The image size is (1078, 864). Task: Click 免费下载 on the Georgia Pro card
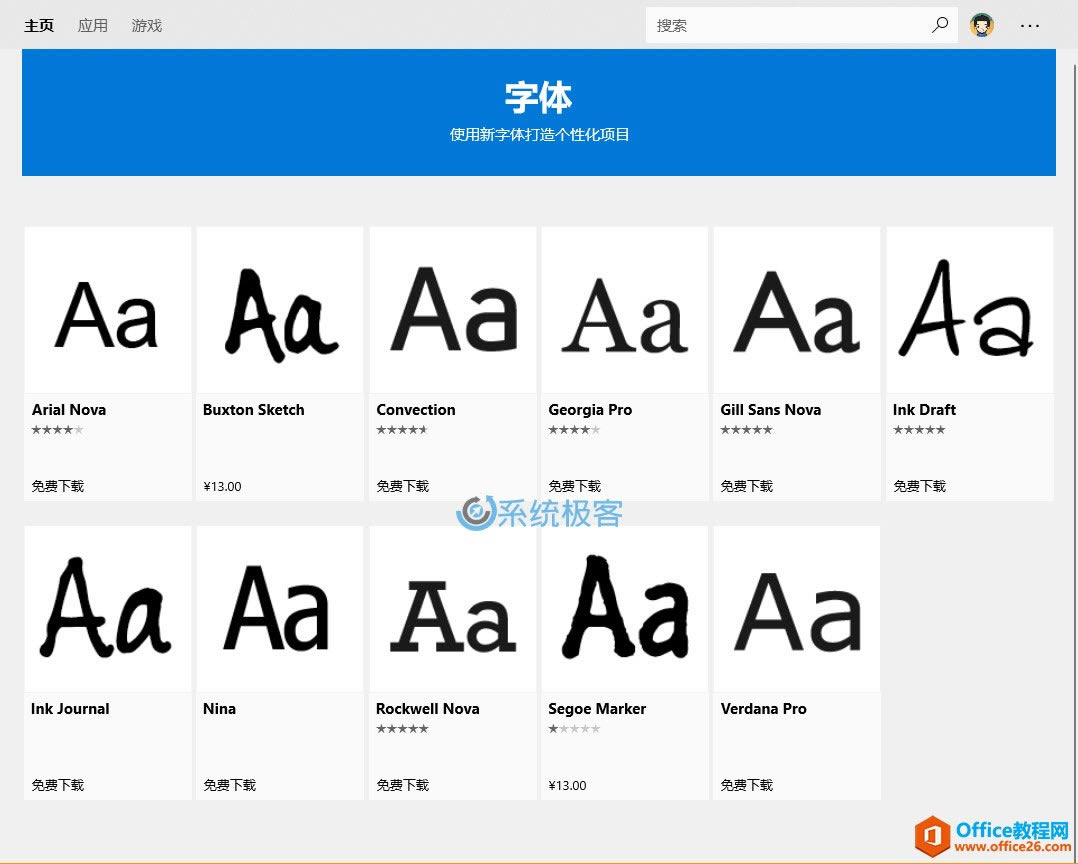[x=575, y=486]
